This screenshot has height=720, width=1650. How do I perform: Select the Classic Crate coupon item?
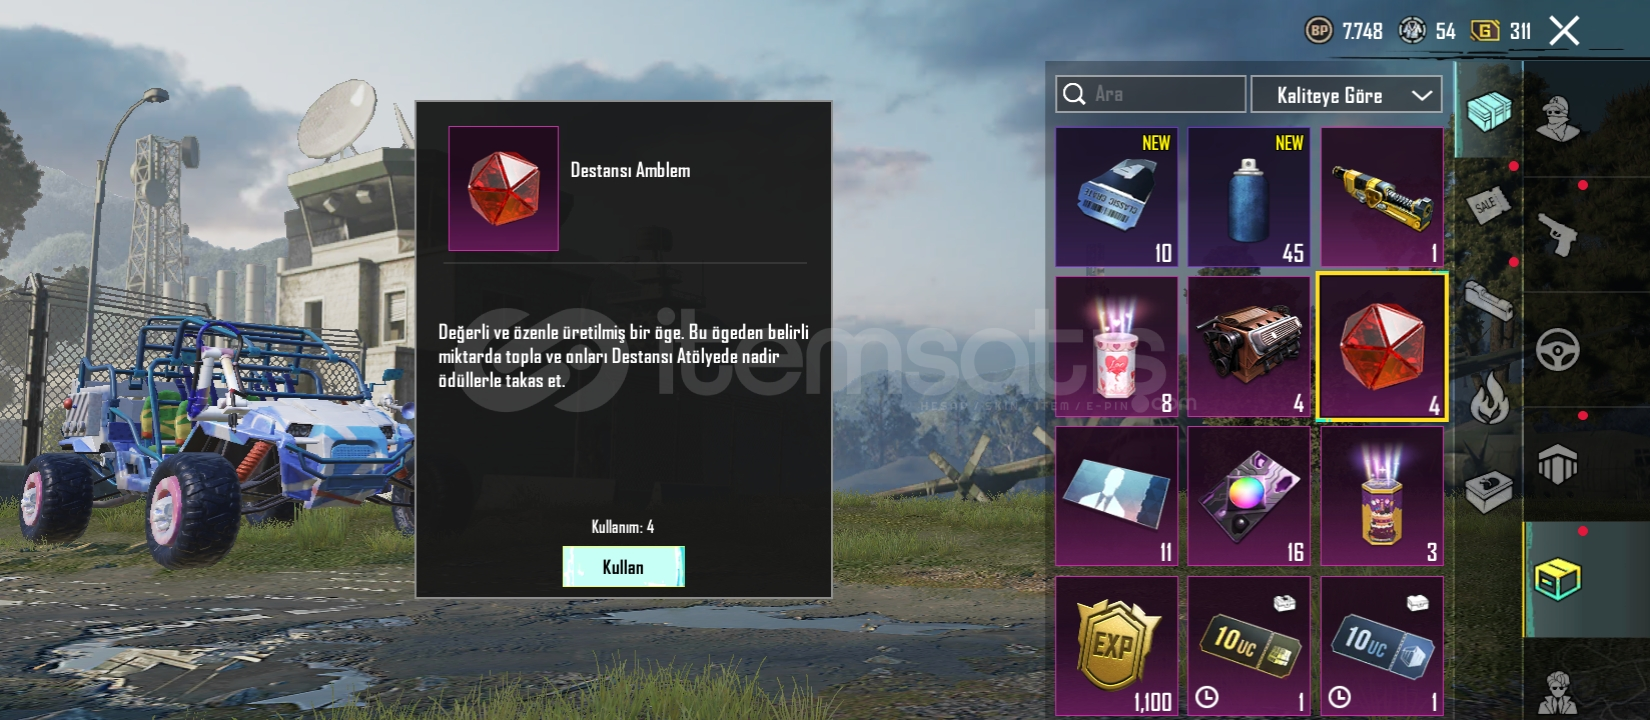pos(1117,197)
